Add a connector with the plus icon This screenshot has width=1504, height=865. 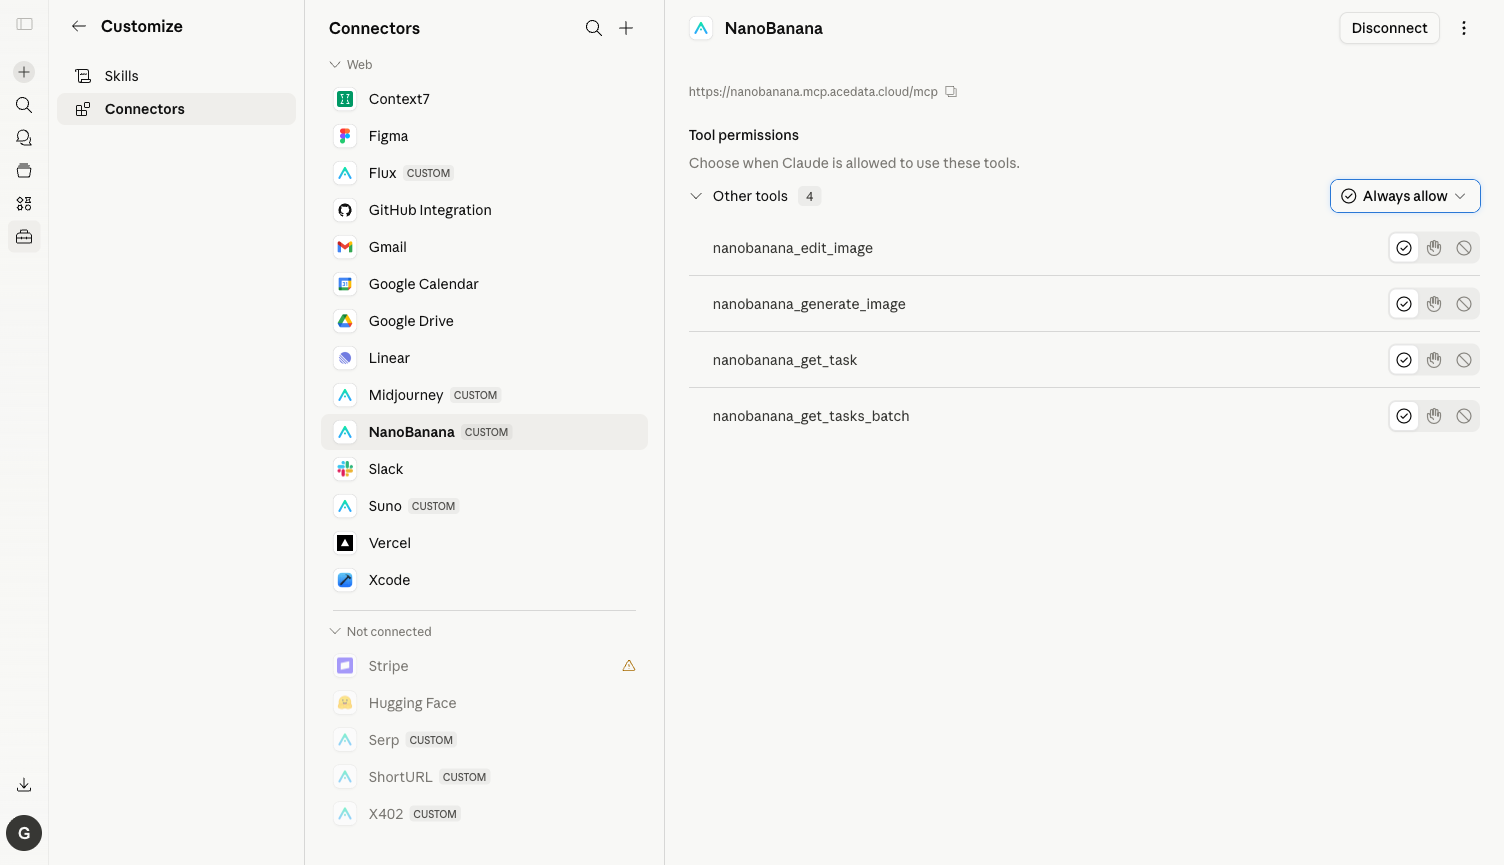pos(626,28)
